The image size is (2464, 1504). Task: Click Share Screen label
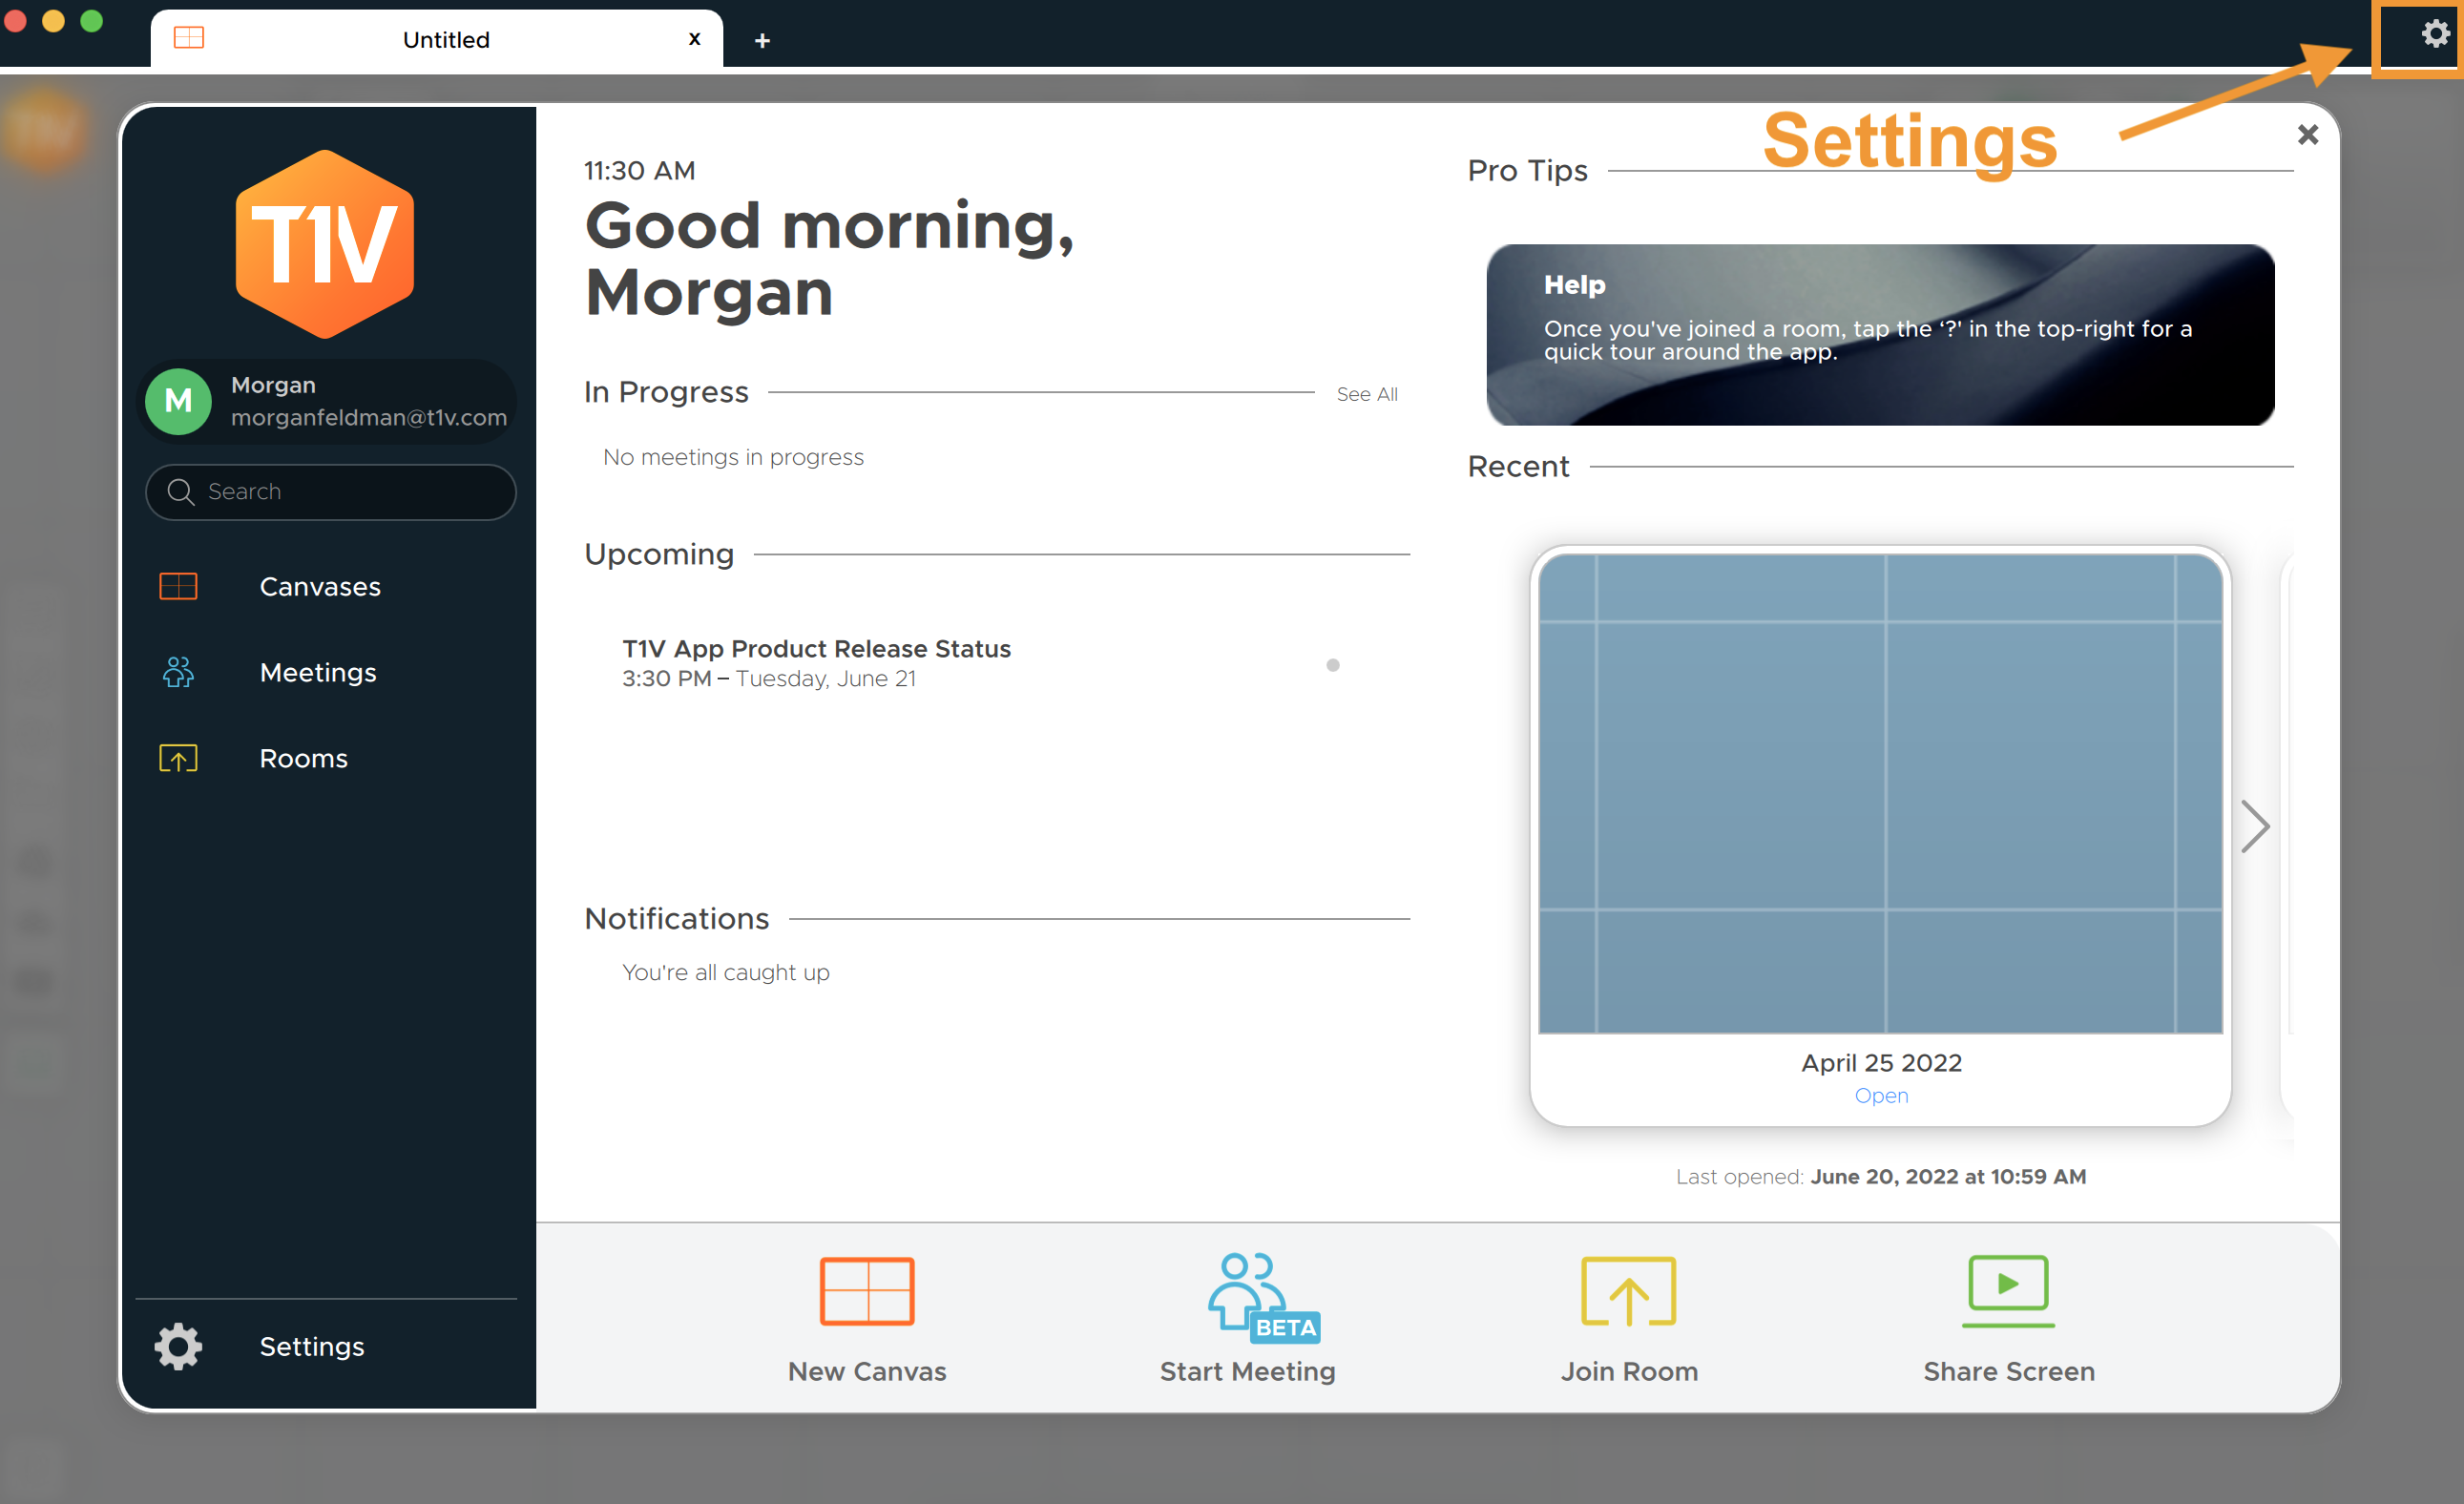tap(2009, 1372)
